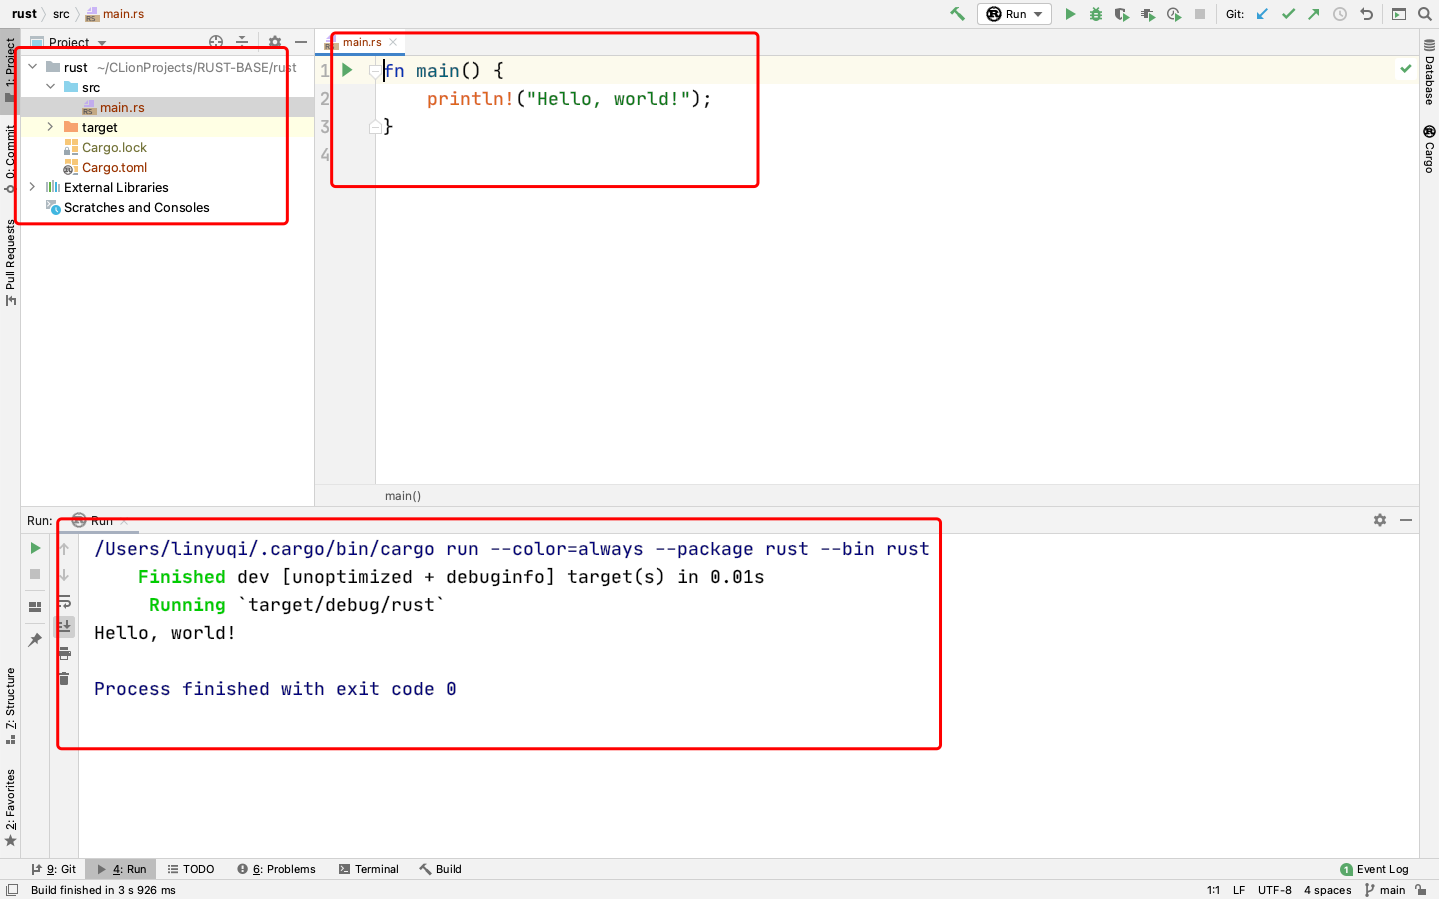Close the main.rs editor tab
The height and width of the screenshot is (899, 1439).
click(x=393, y=42)
